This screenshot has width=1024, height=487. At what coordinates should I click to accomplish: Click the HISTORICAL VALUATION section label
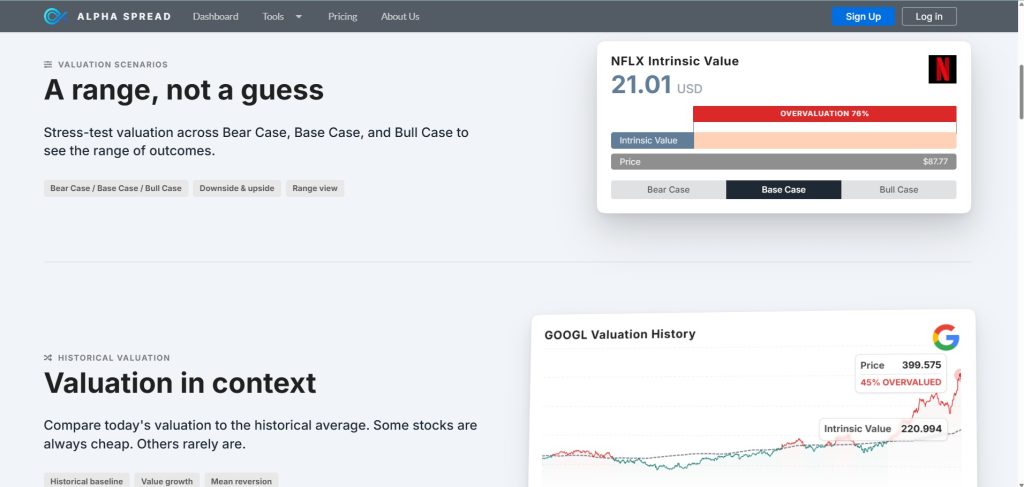(114, 358)
